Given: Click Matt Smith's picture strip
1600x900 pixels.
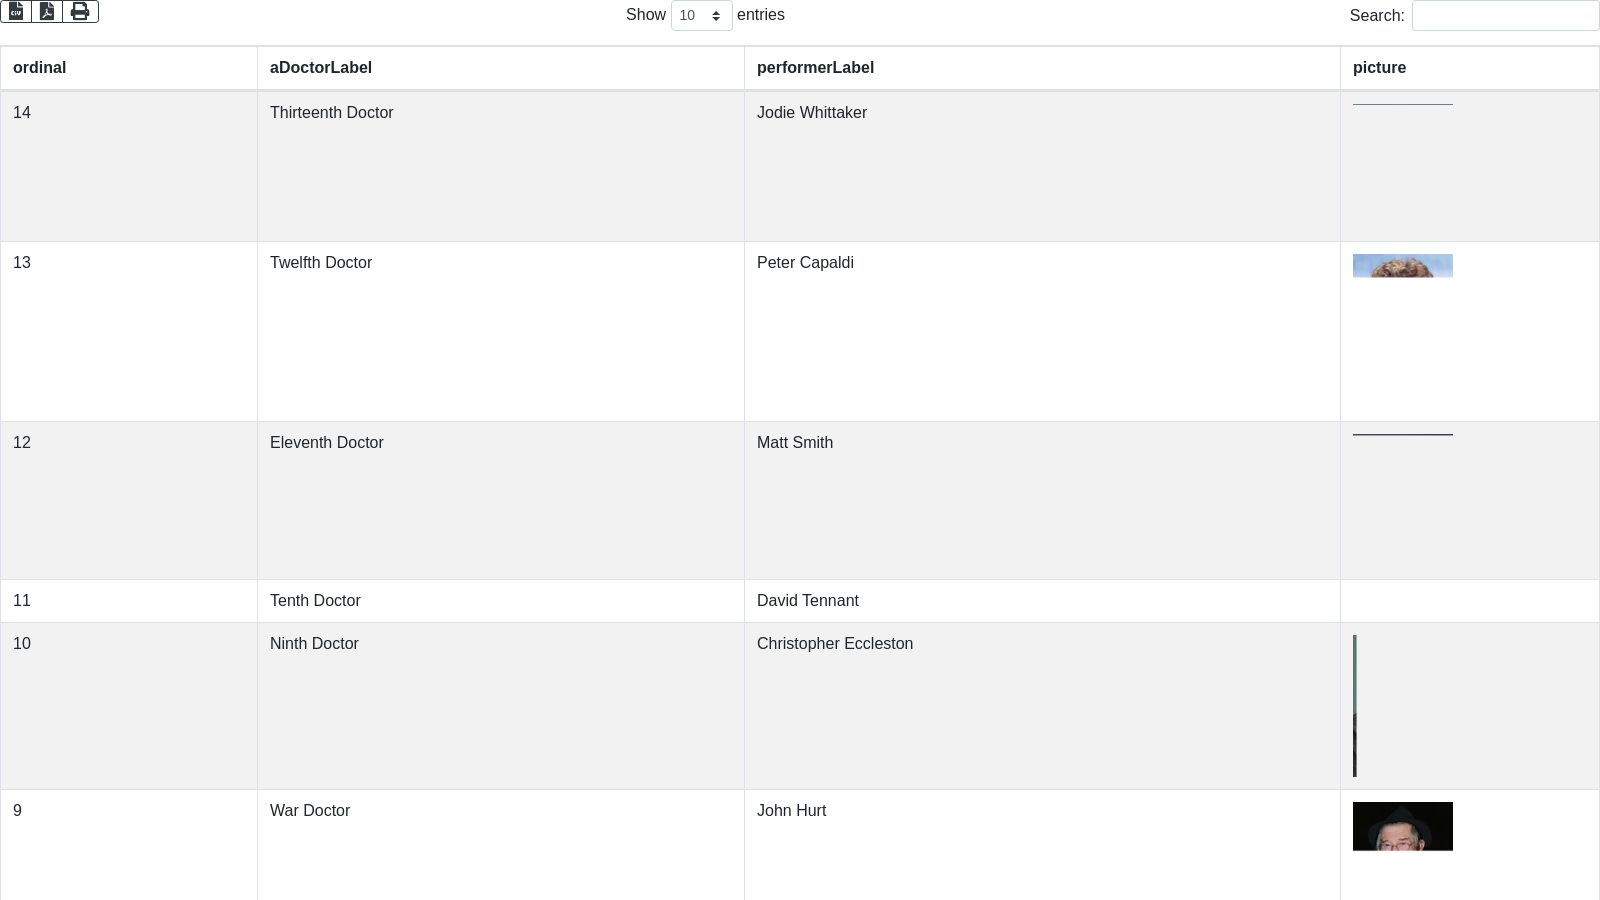Looking at the screenshot, I should point(1402,434).
